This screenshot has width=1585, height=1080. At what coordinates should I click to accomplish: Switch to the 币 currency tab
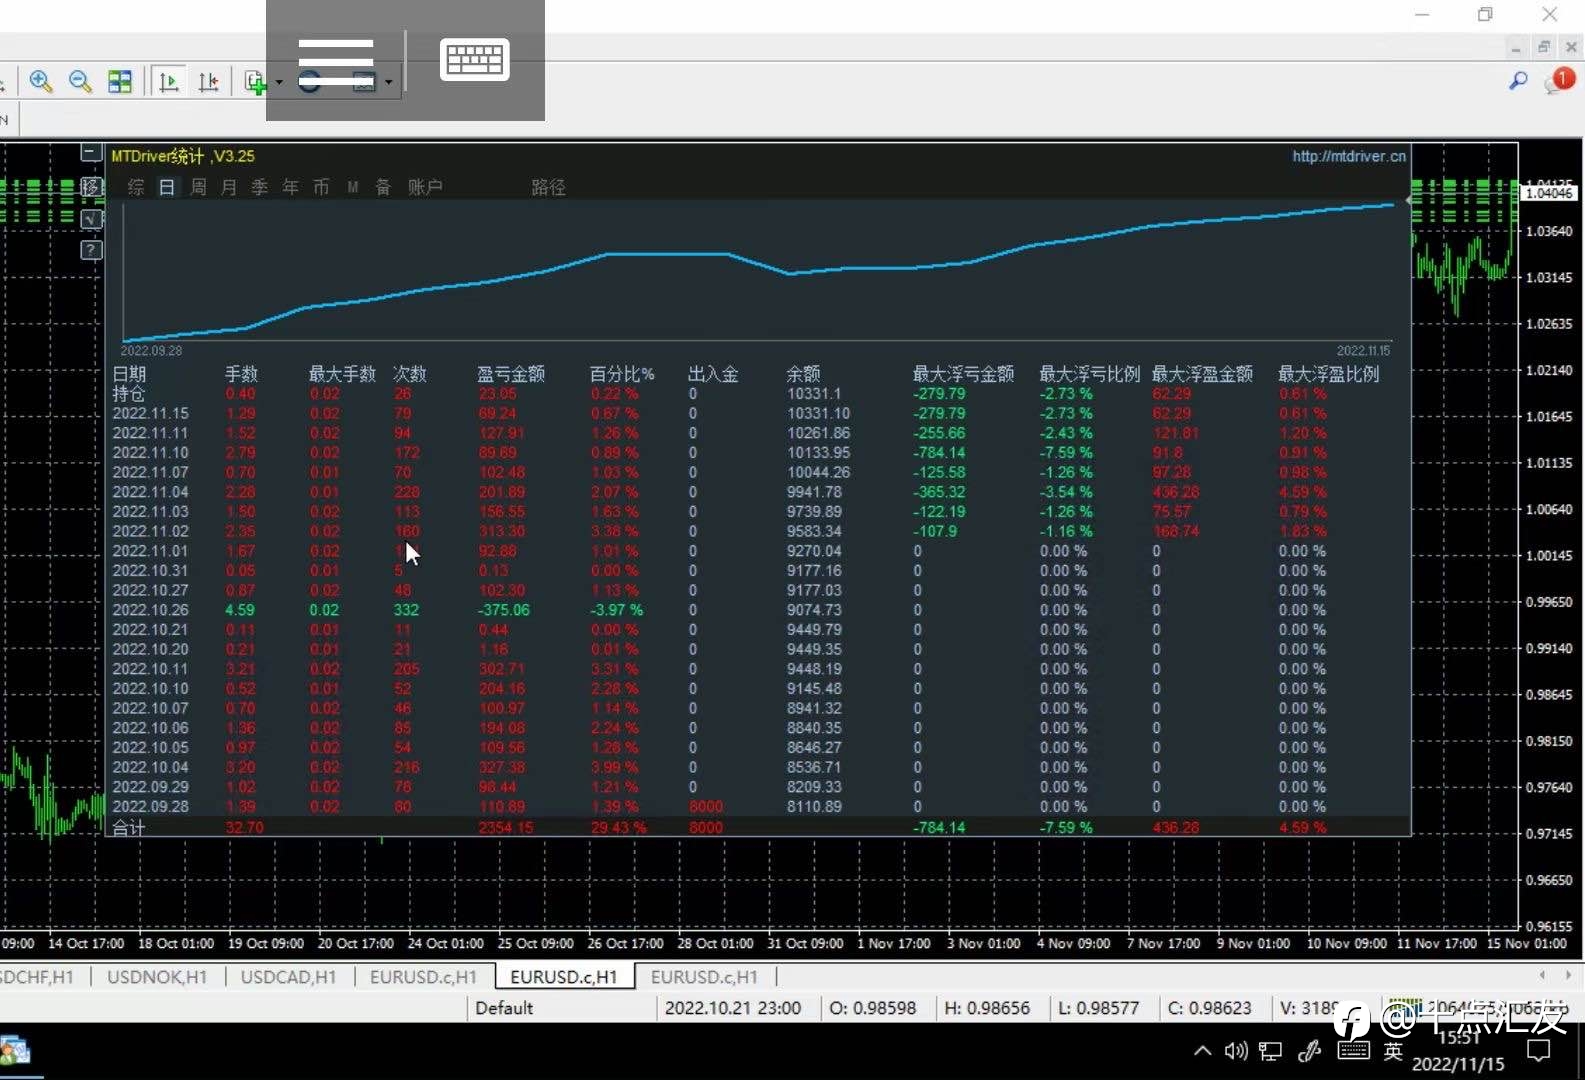tap(321, 187)
